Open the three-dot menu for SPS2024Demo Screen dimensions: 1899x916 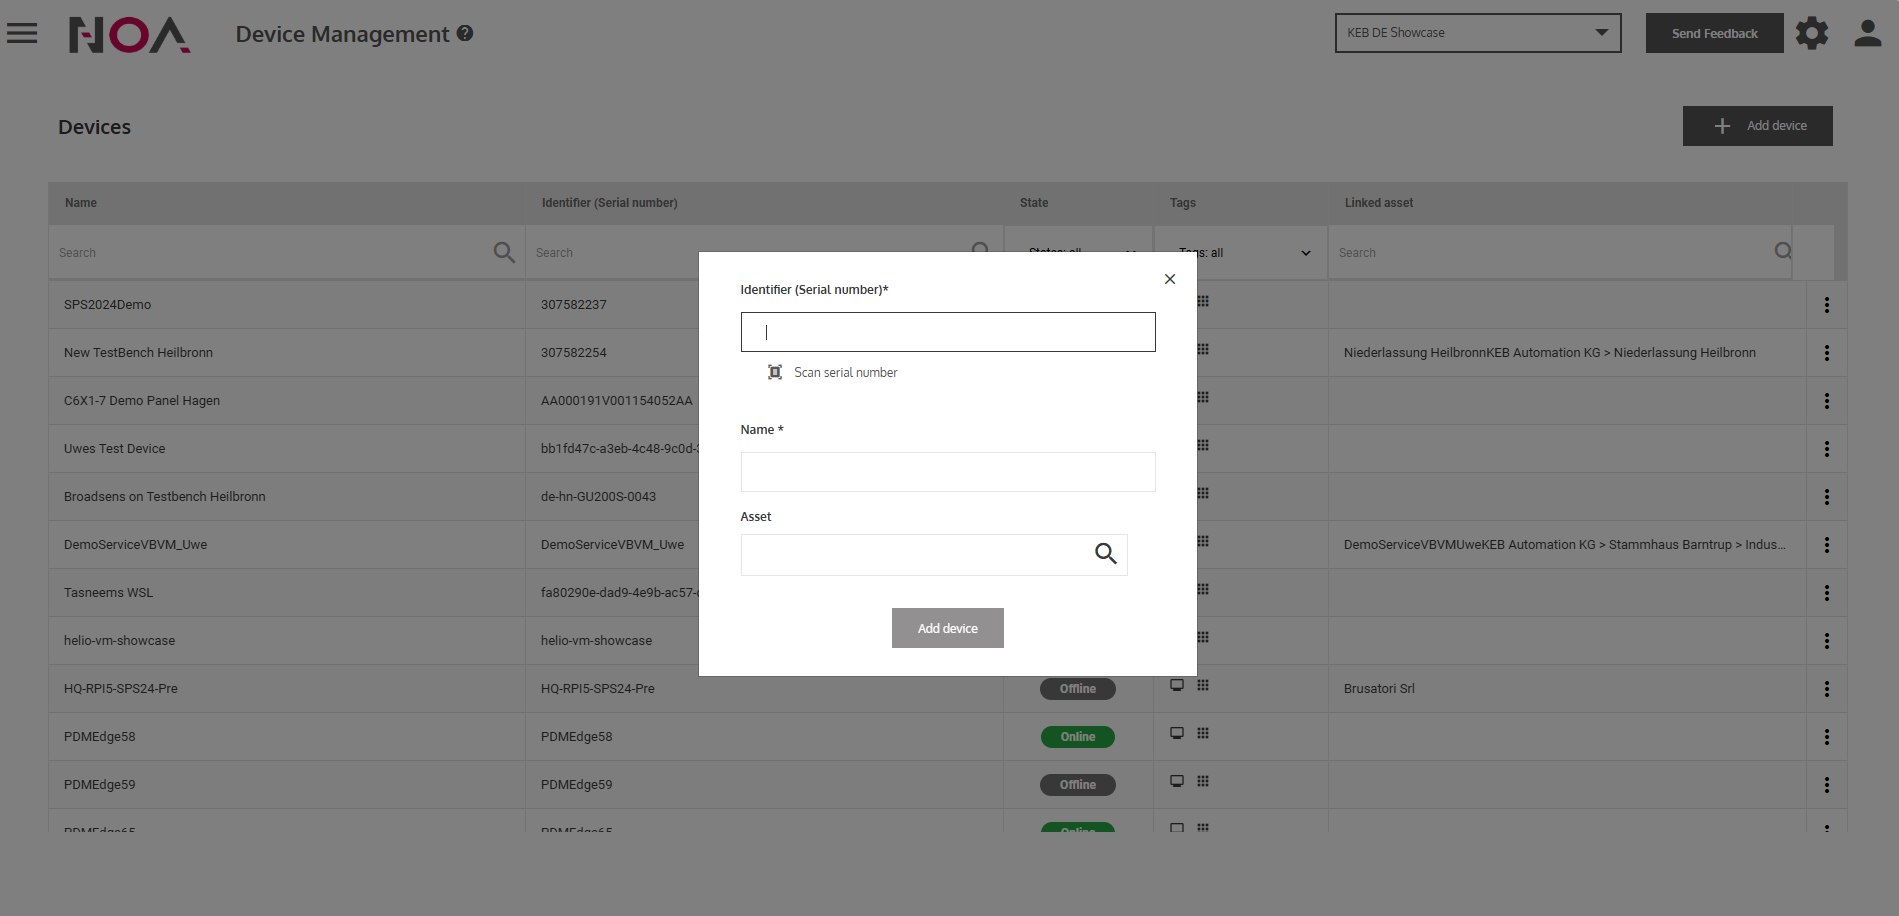click(1826, 305)
